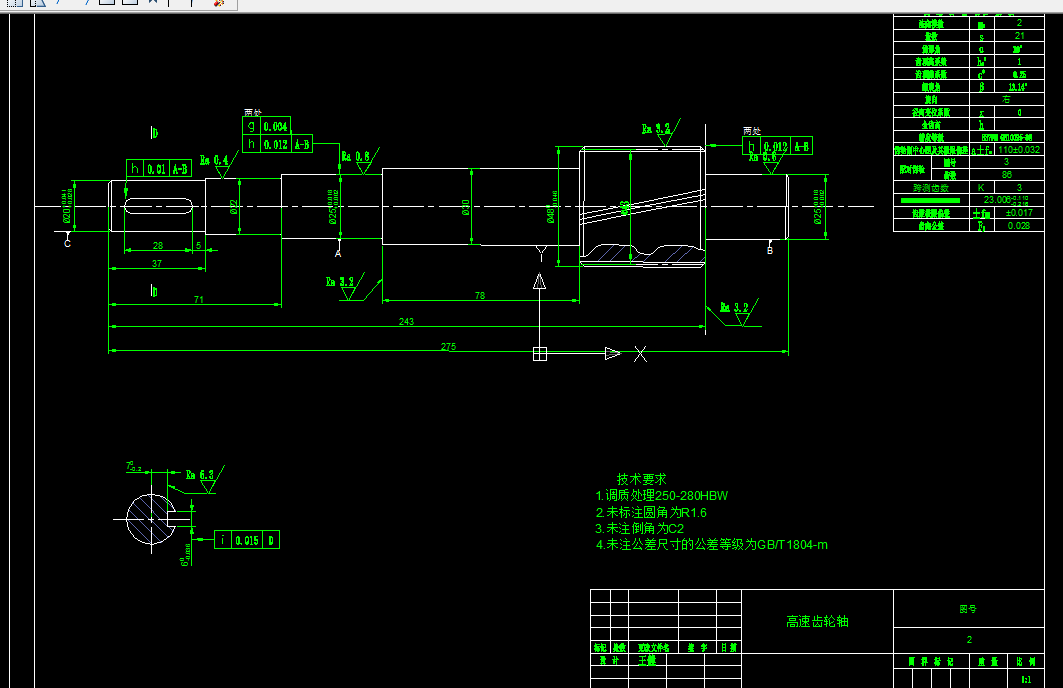Click the X axis label of UCS icon
Screen dimensions: 1063x688
click(640, 354)
